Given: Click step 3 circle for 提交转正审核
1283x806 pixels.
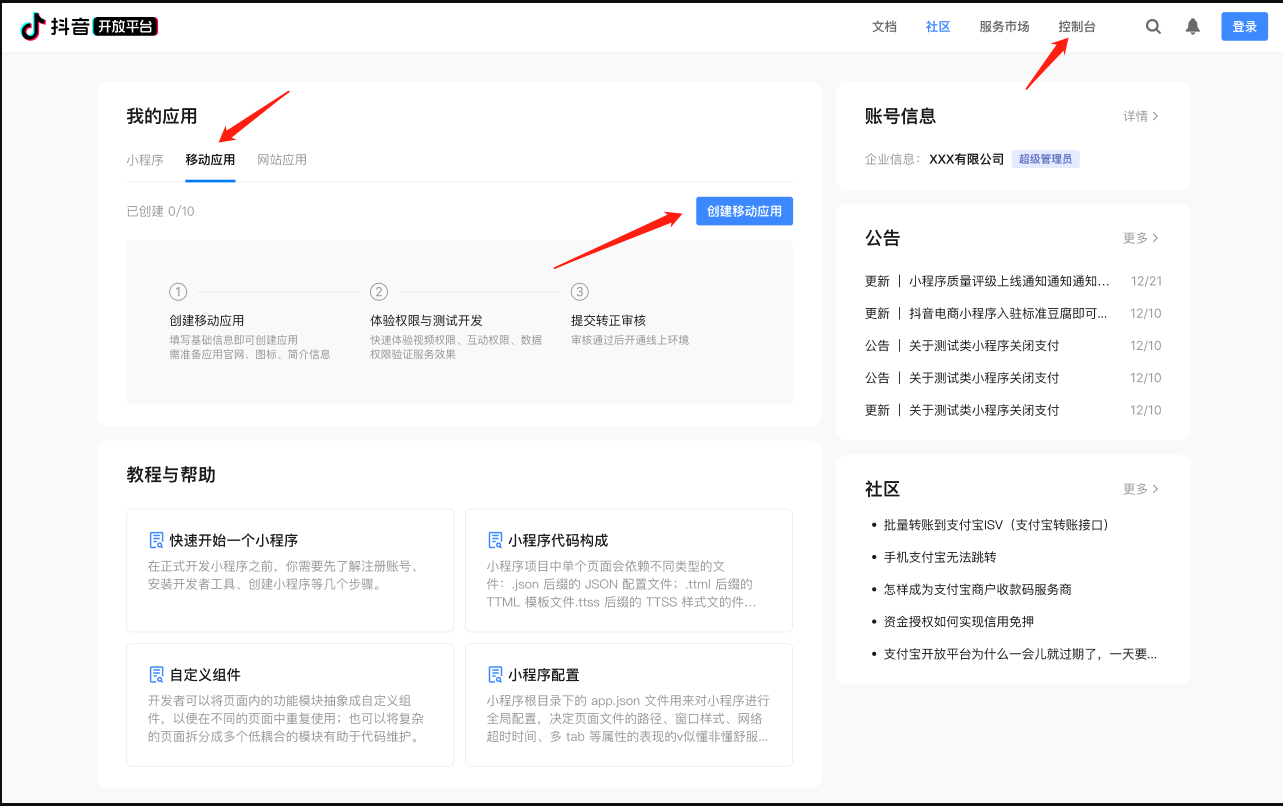Looking at the screenshot, I should point(580,292).
